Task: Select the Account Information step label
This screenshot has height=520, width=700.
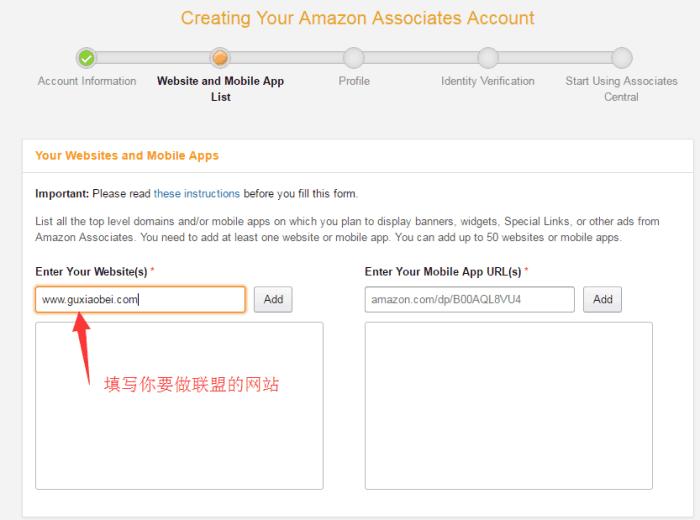Action: (x=87, y=81)
